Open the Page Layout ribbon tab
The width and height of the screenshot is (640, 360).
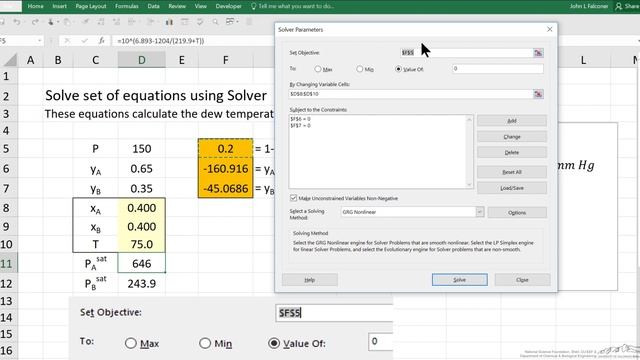(91, 6)
